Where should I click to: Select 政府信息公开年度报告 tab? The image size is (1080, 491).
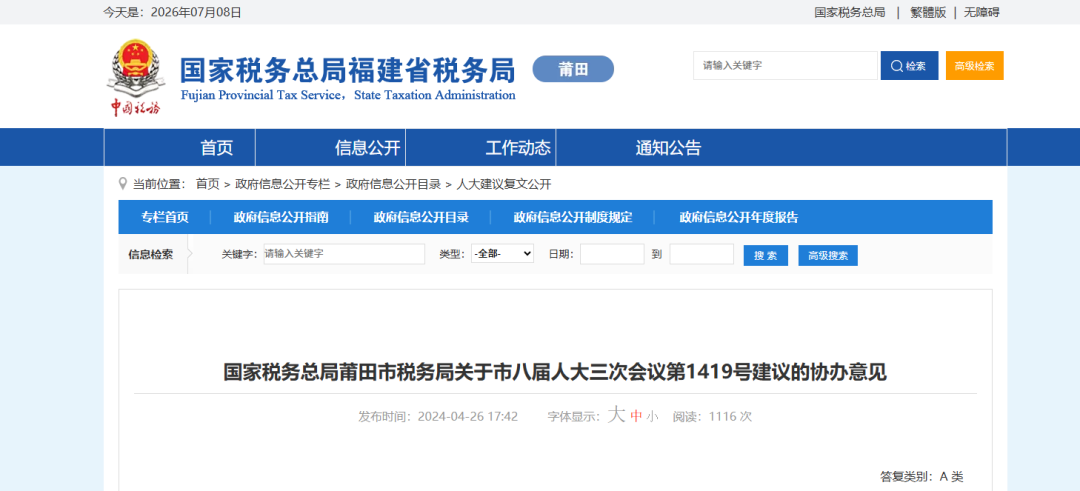(739, 218)
